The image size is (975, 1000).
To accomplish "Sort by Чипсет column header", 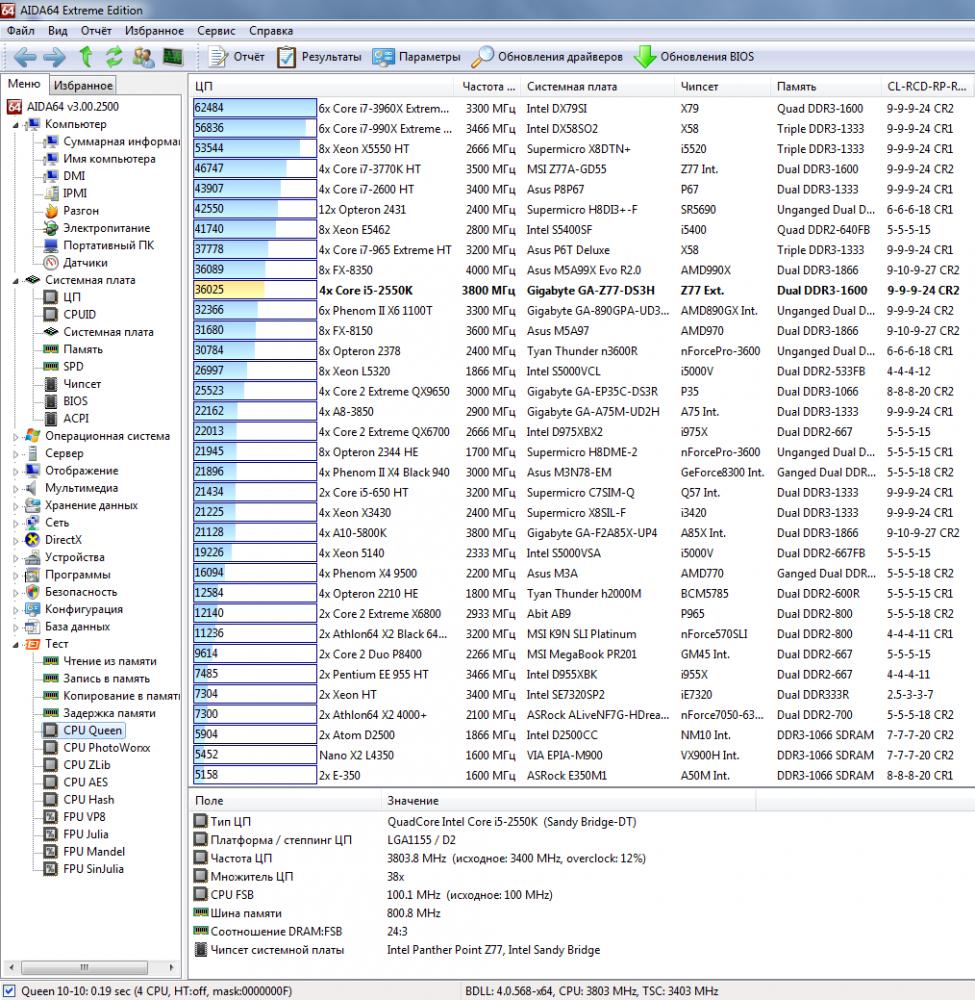I will (722, 86).
